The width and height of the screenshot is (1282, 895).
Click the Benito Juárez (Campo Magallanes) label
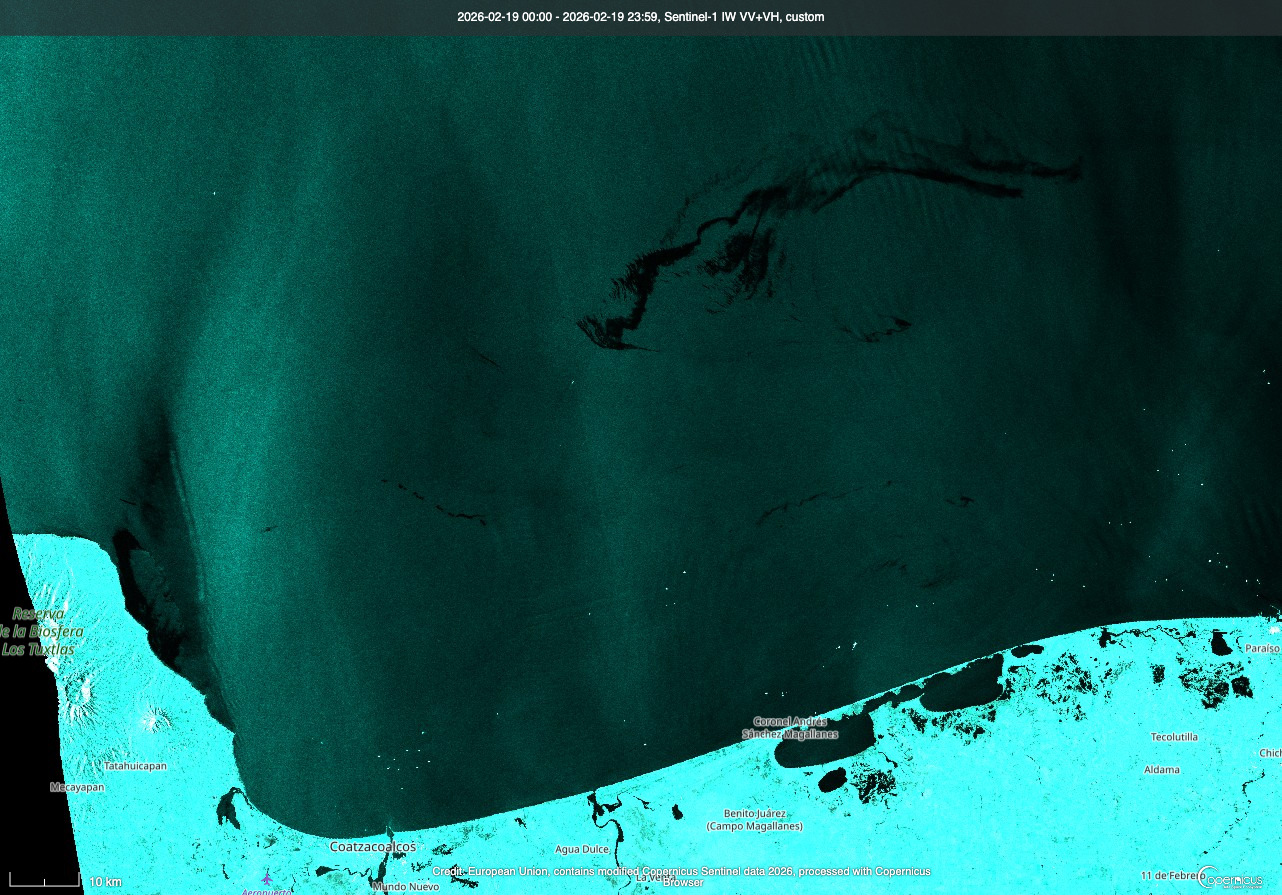coord(754,820)
